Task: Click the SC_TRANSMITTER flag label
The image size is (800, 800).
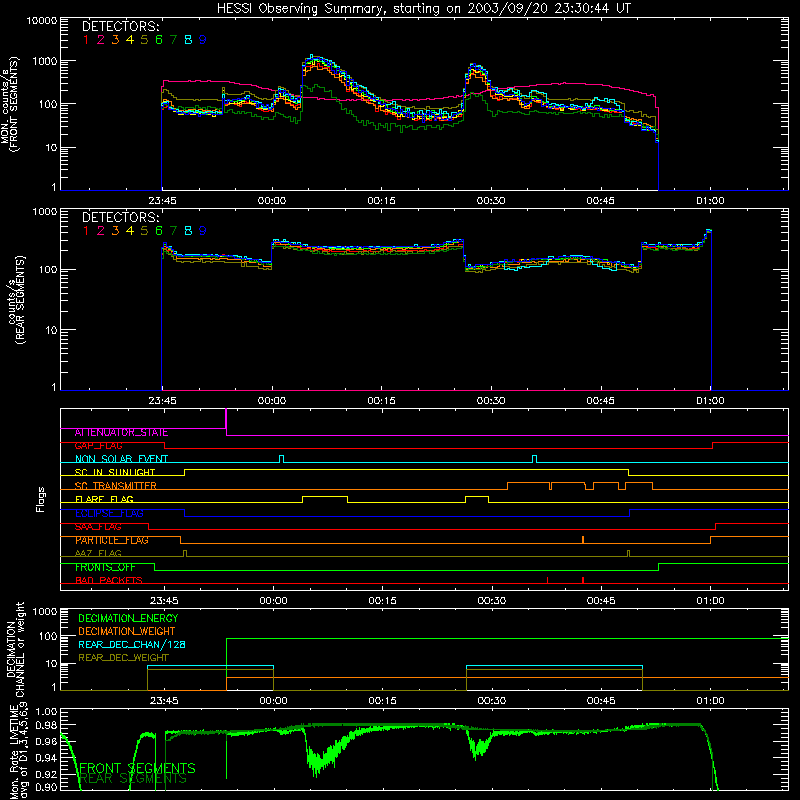Action: click(116, 486)
